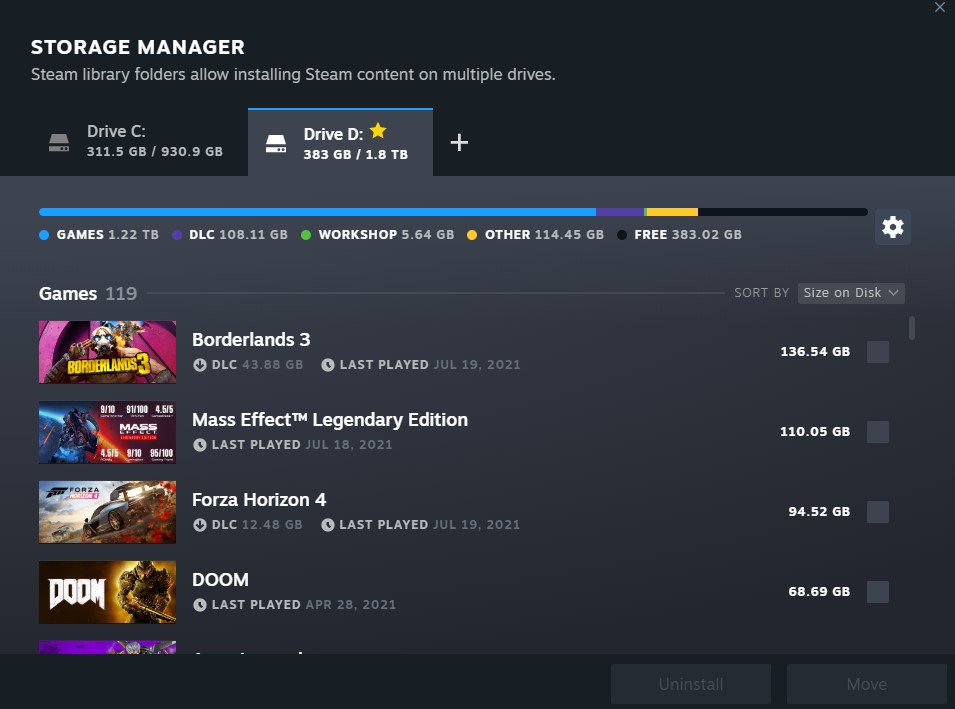Click the 110.05 GB size value
Viewport: 955px width, 709px height.
click(x=815, y=431)
